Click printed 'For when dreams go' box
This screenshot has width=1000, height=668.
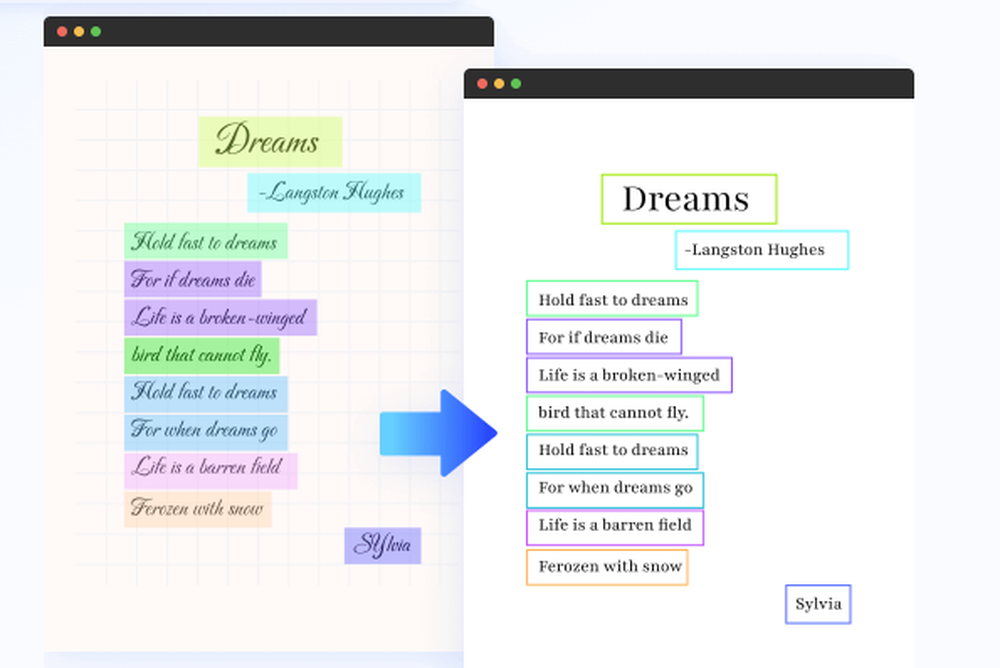tap(615, 490)
